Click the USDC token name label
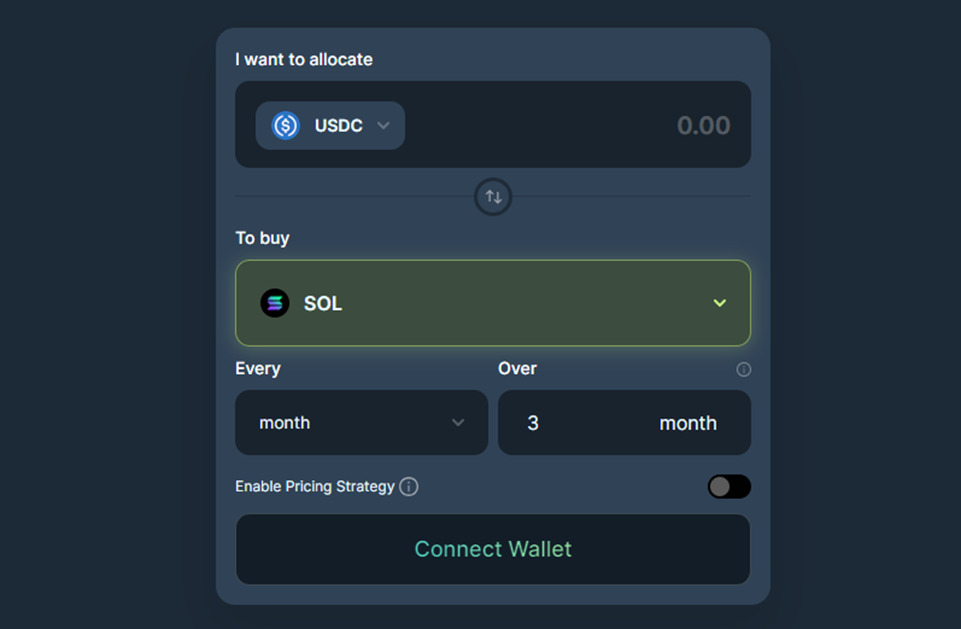The image size is (961, 629). (x=338, y=126)
